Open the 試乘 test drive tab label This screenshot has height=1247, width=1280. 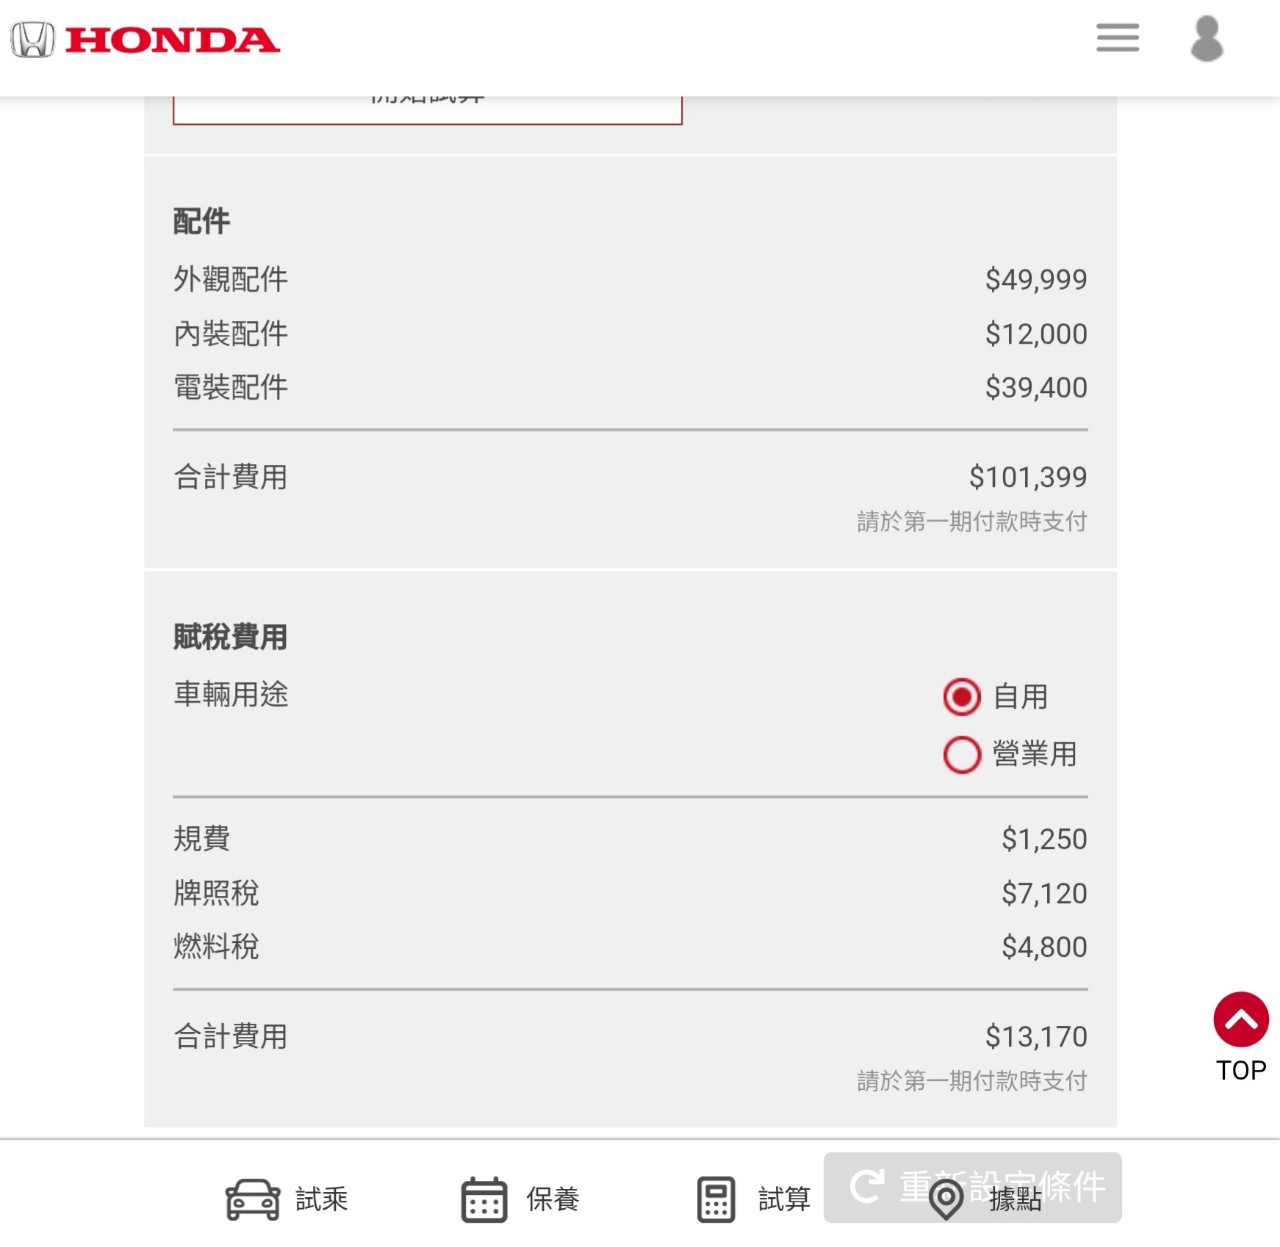[322, 1199]
